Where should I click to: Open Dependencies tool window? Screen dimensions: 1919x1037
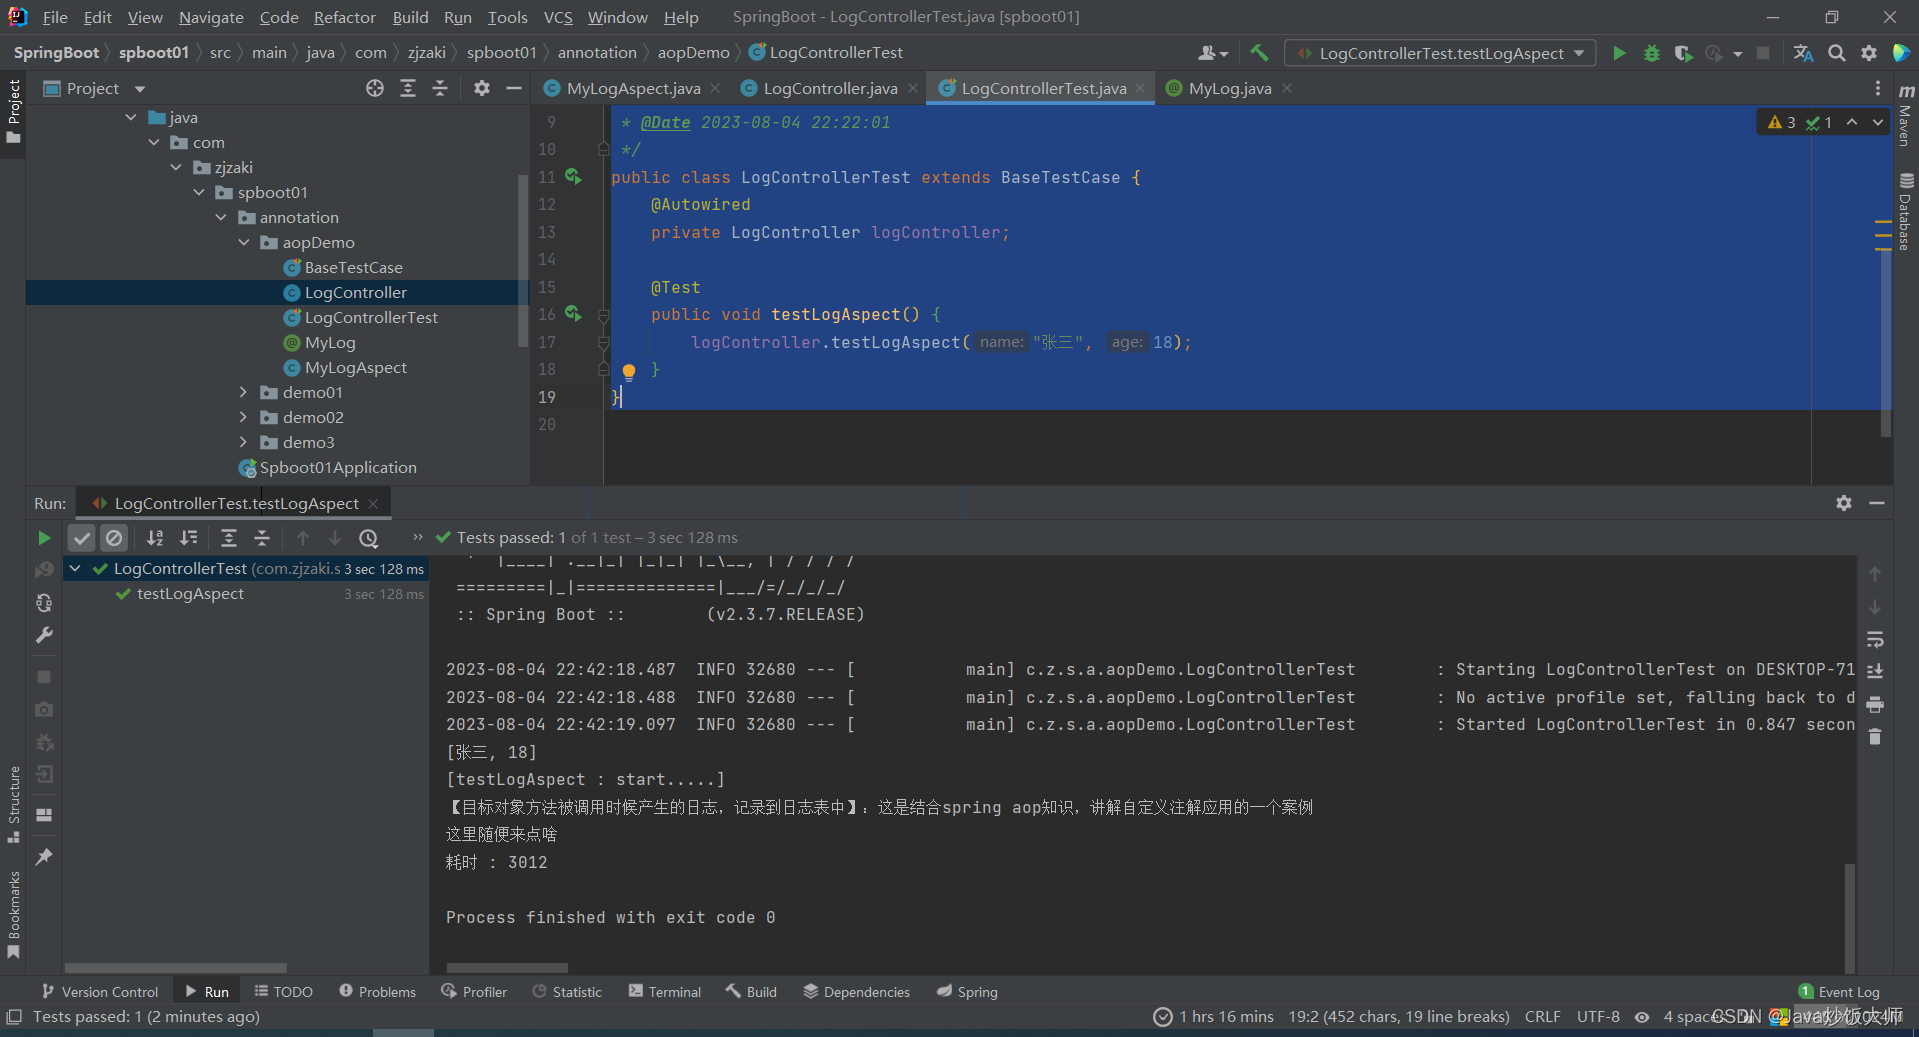pos(857,992)
